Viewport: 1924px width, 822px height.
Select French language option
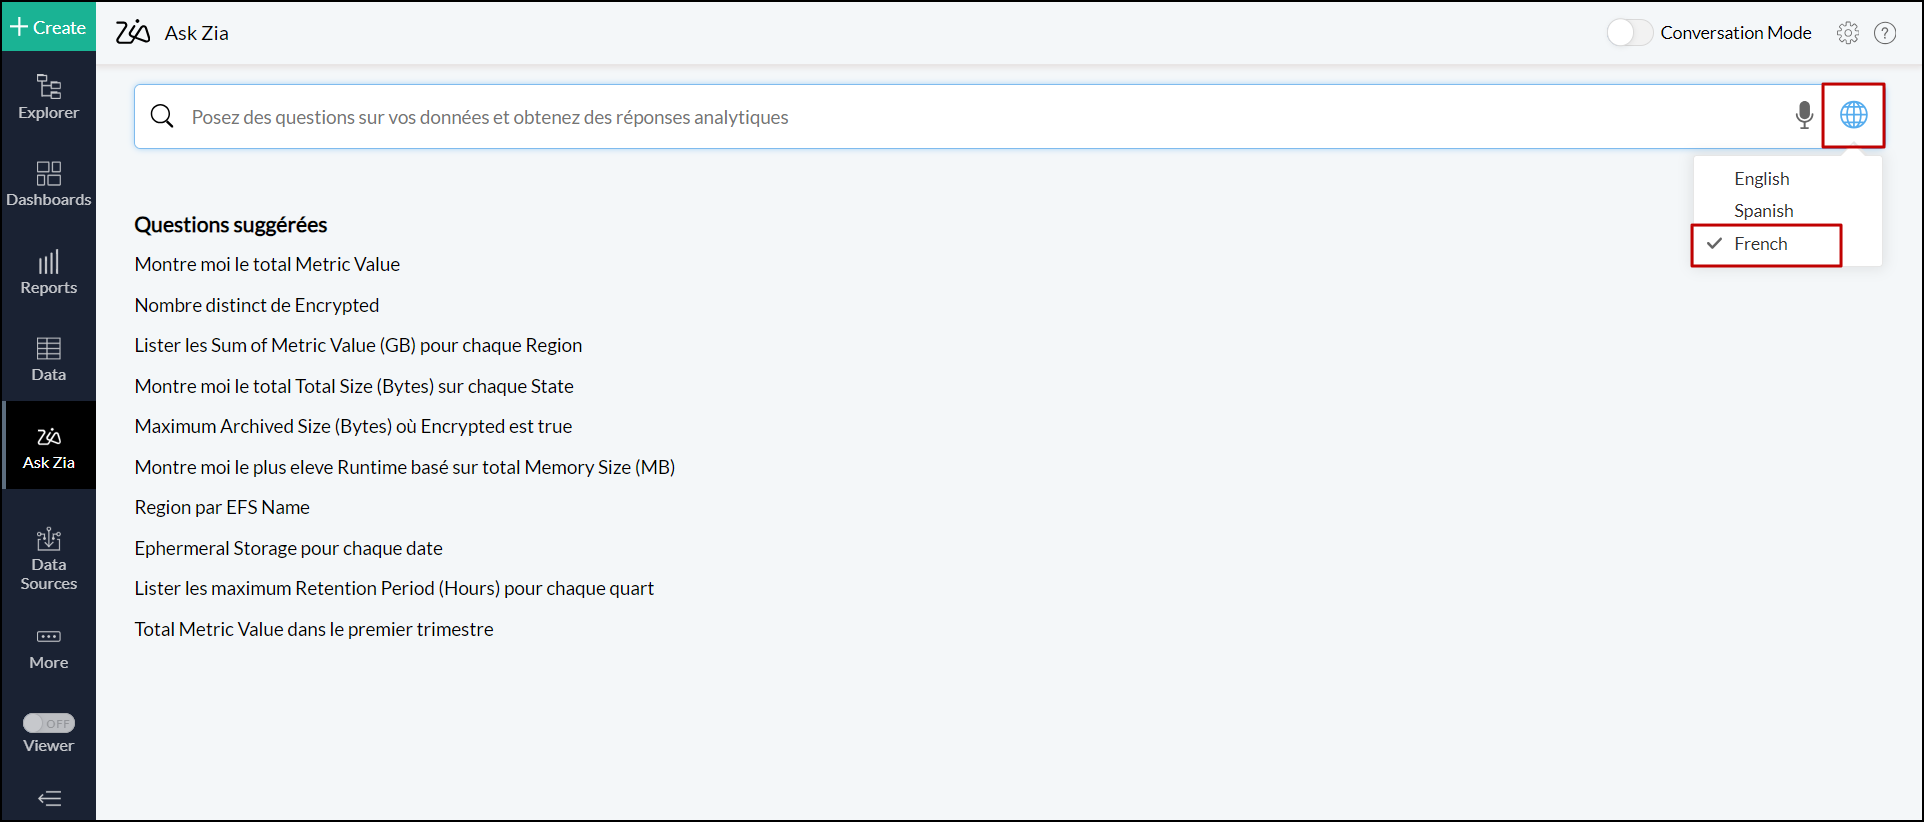pyautogui.click(x=1760, y=244)
